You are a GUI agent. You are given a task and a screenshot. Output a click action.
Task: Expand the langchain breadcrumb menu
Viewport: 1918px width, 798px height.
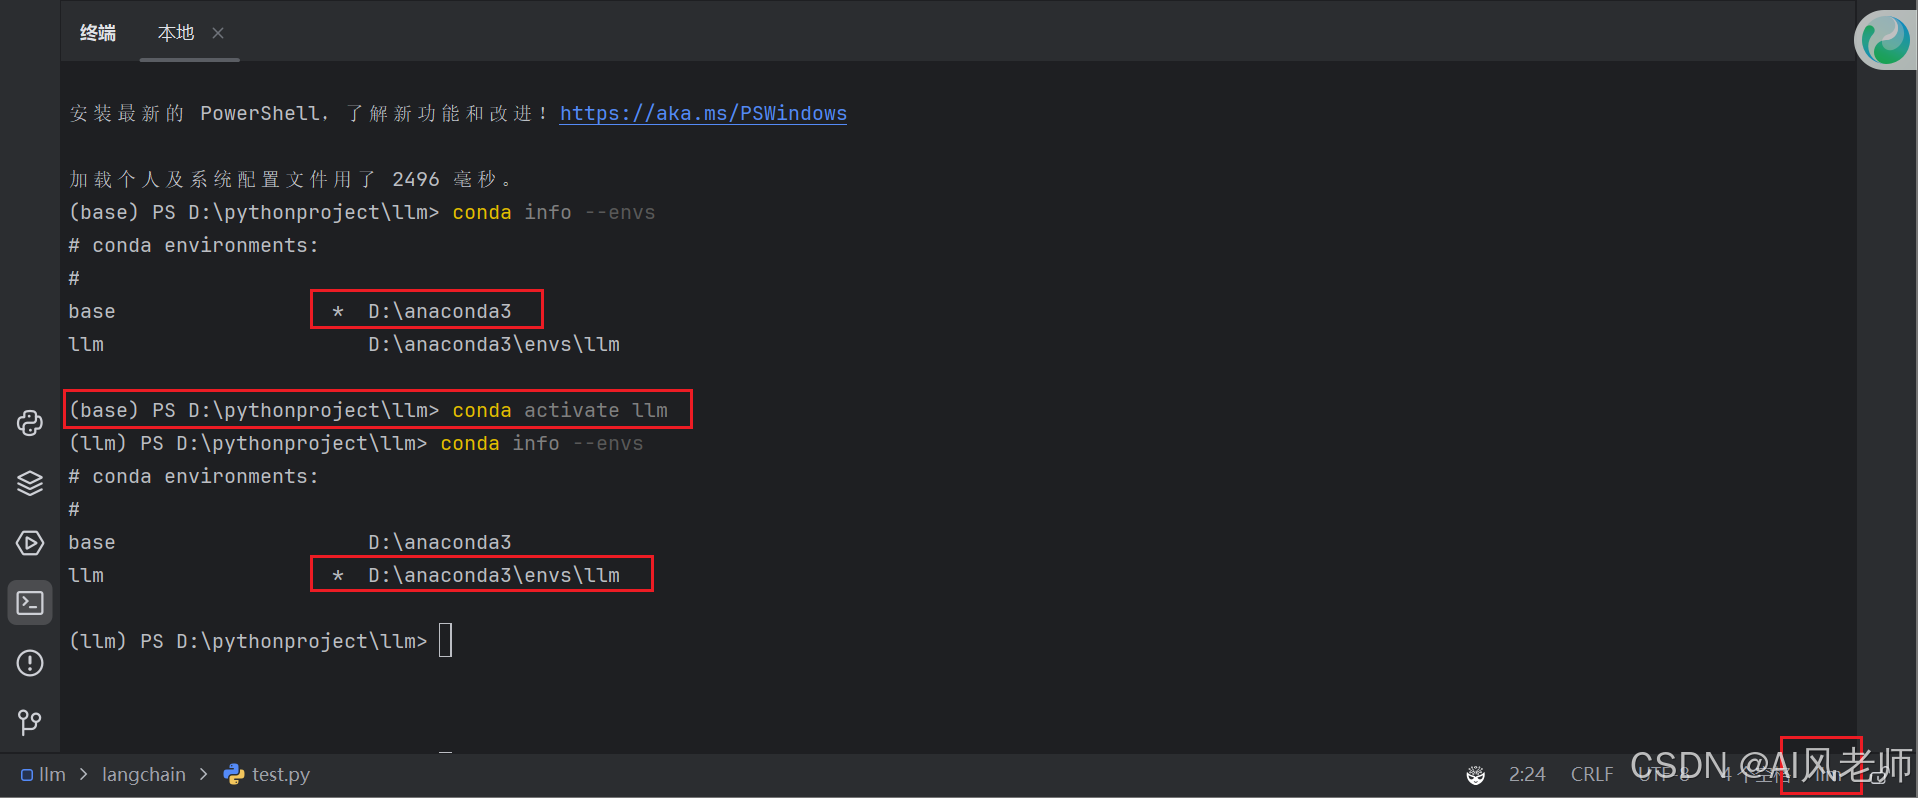144,774
